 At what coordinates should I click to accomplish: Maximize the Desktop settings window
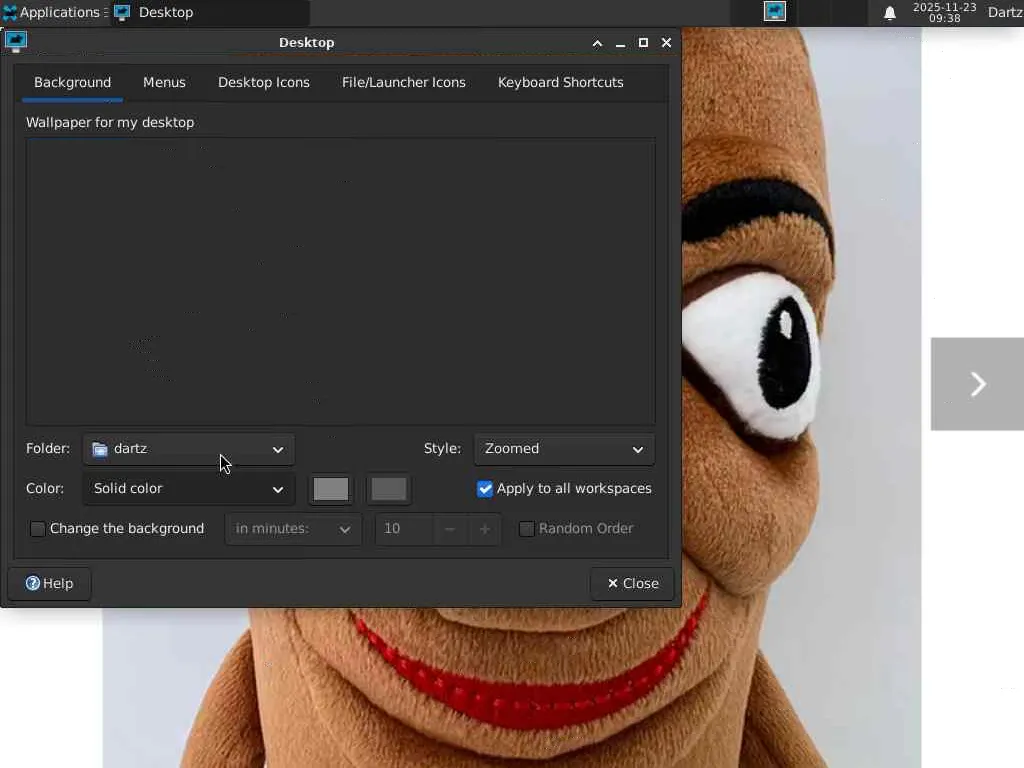(x=643, y=42)
